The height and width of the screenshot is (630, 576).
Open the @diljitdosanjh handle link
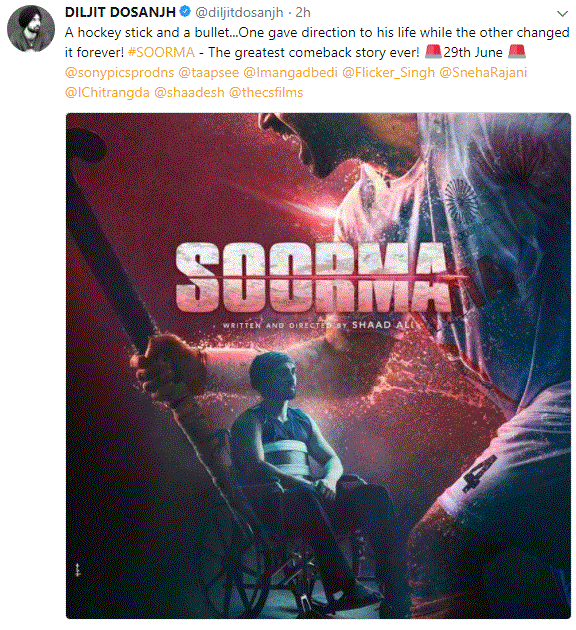tap(239, 12)
